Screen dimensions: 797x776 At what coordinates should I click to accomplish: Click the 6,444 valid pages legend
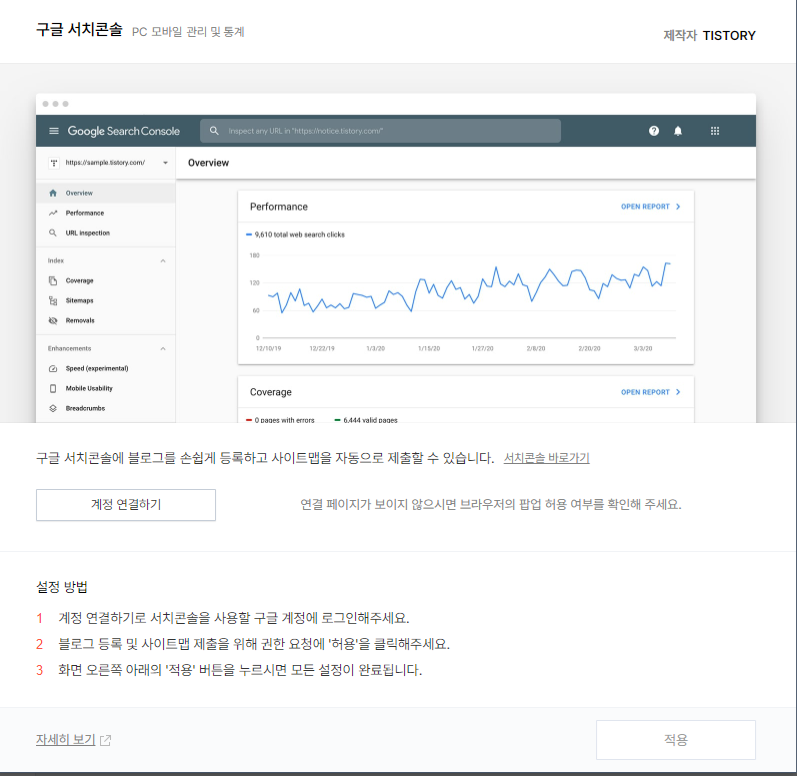(x=366, y=420)
